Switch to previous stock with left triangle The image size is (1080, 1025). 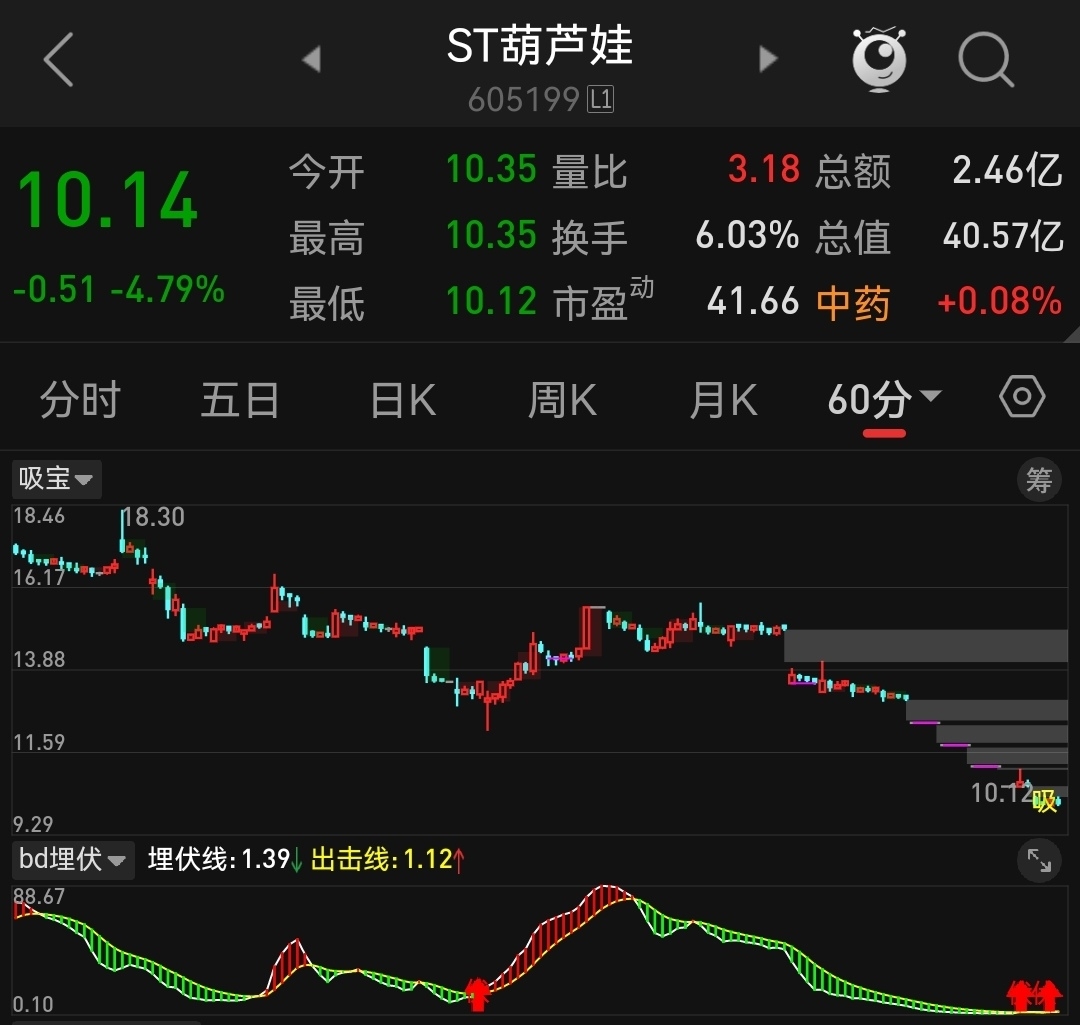click(312, 59)
